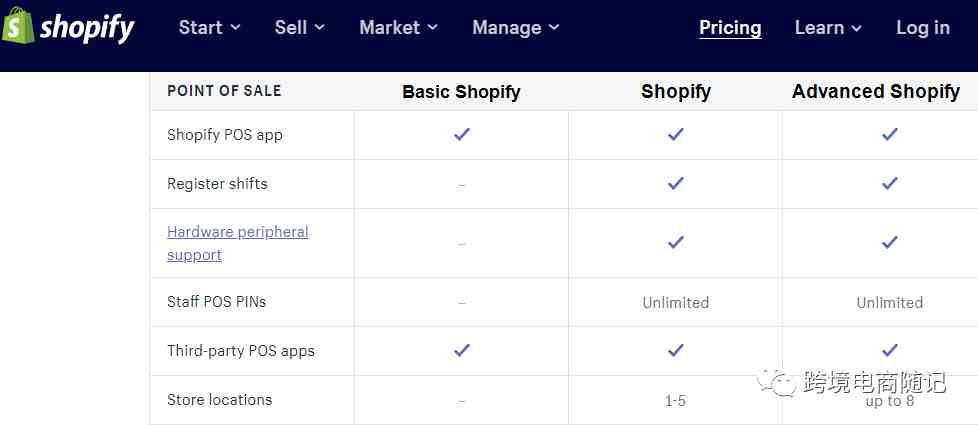Click Advanced Shopify Hardware peripheral support checkmark
This screenshot has width=978, height=425.
coord(889,242)
